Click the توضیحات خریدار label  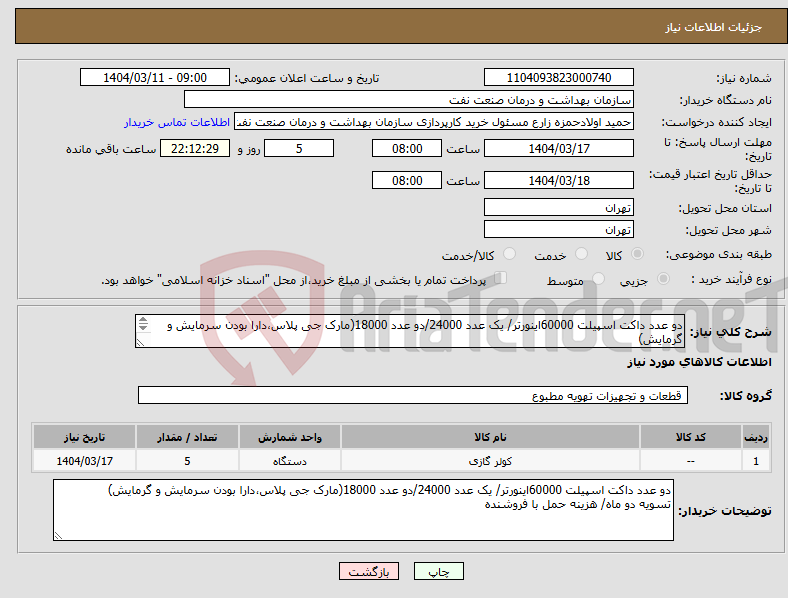(725, 511)
